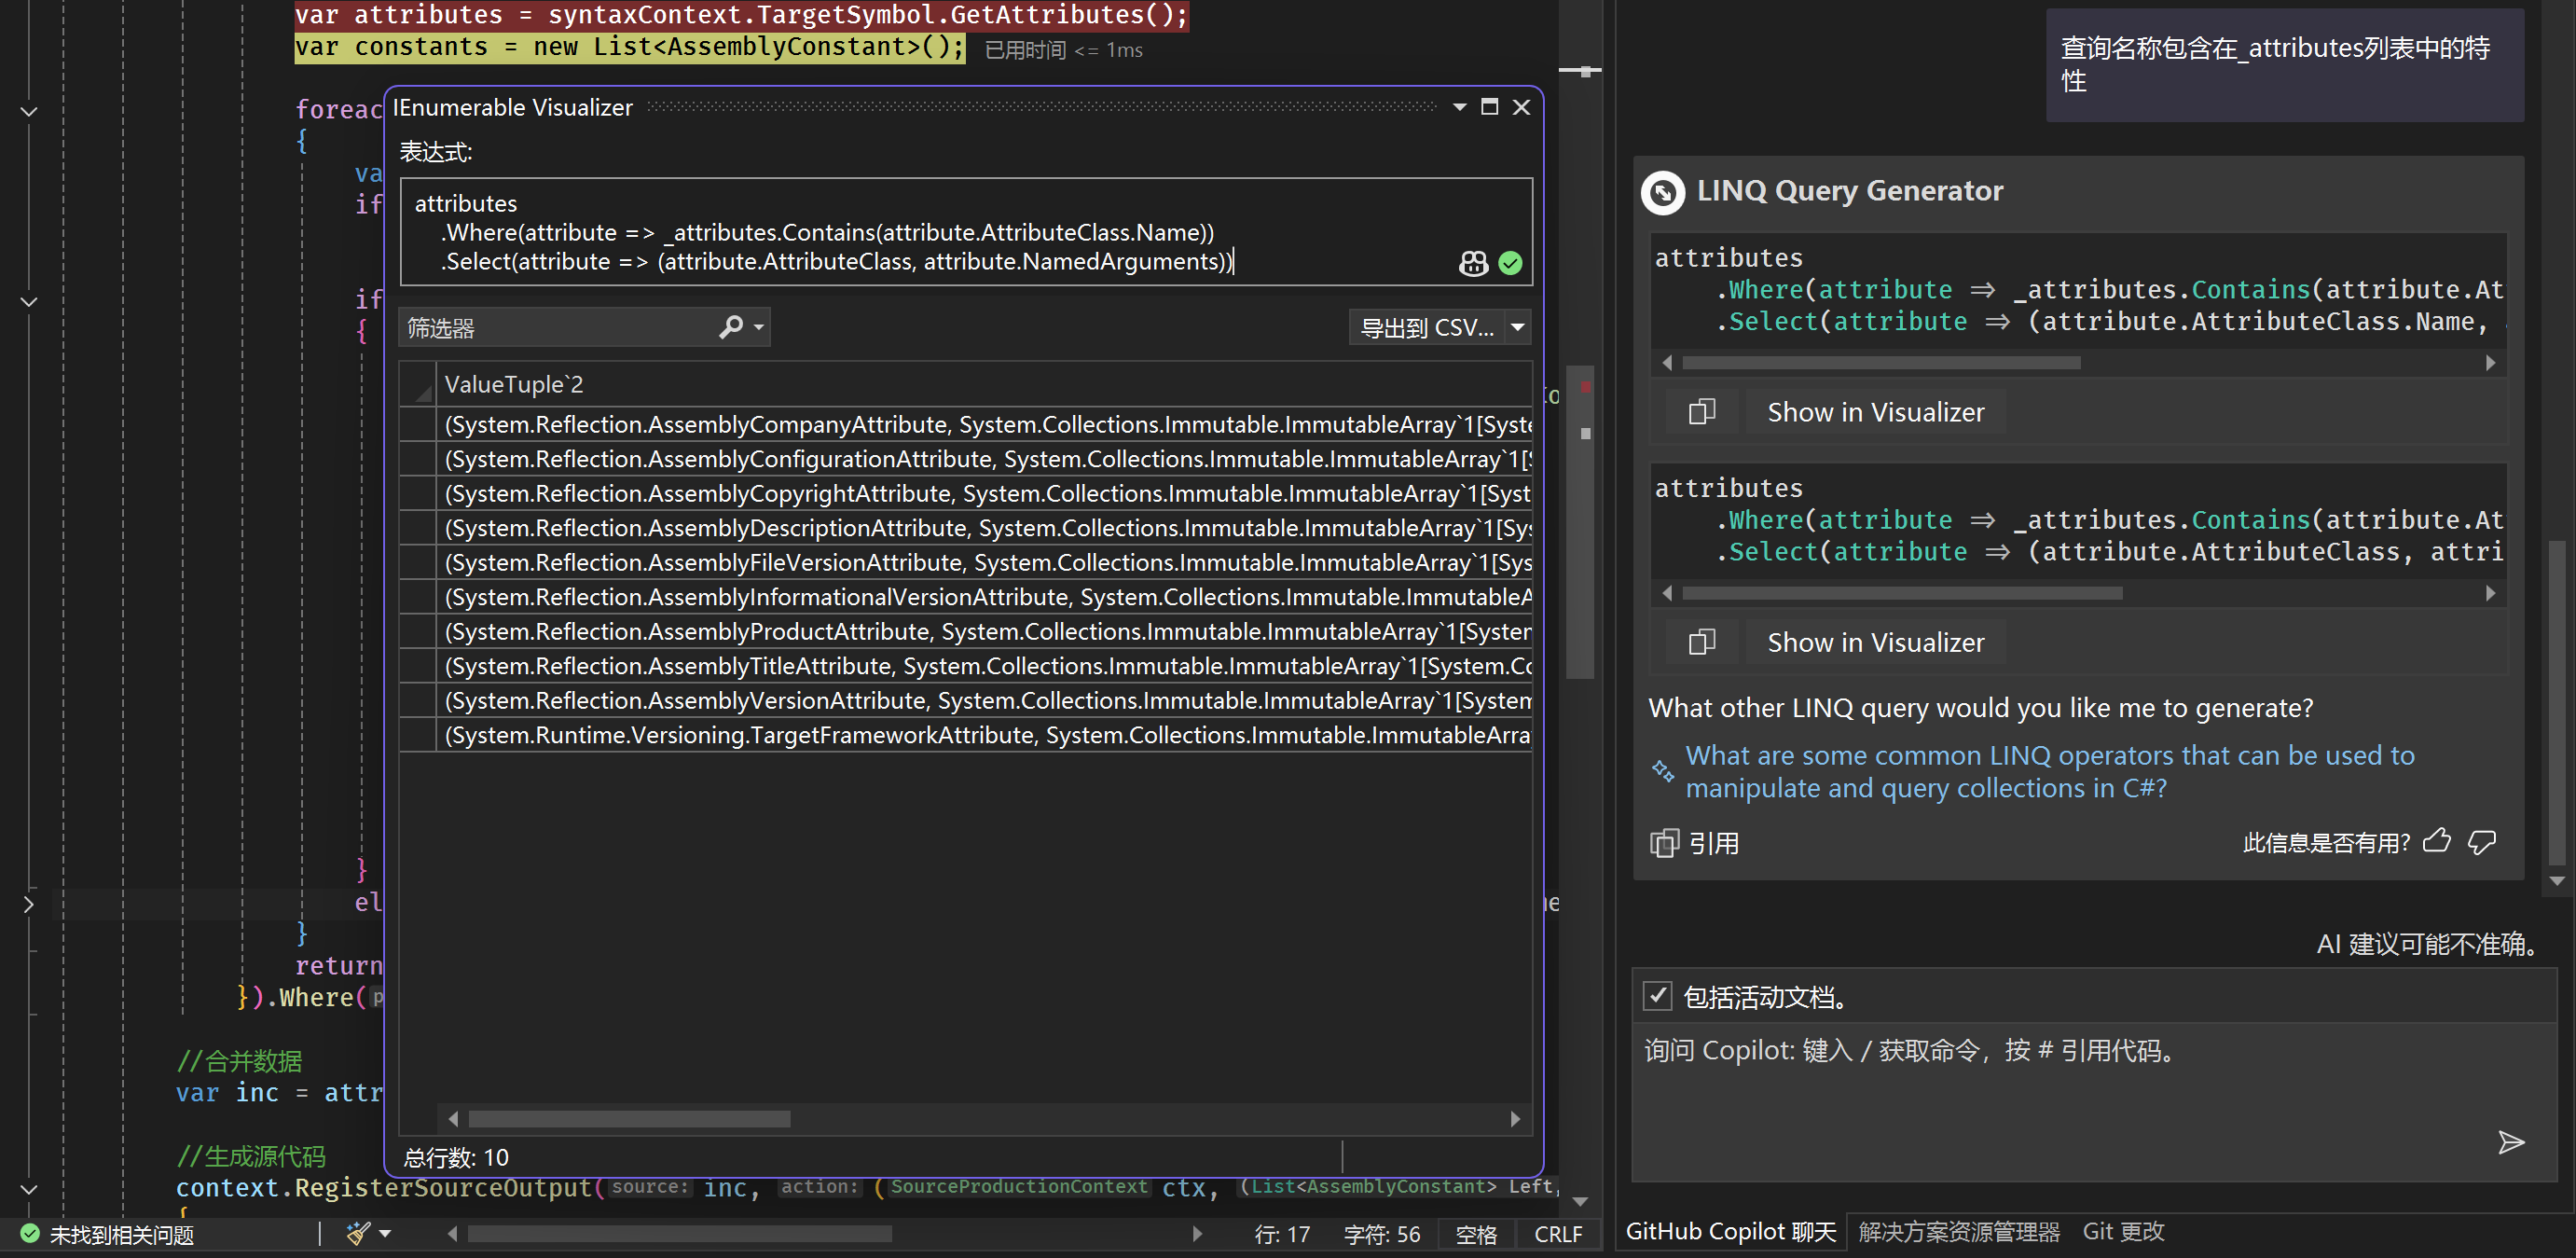Select the TargetFrameworkAttribute row

click(x=984, y=735)
